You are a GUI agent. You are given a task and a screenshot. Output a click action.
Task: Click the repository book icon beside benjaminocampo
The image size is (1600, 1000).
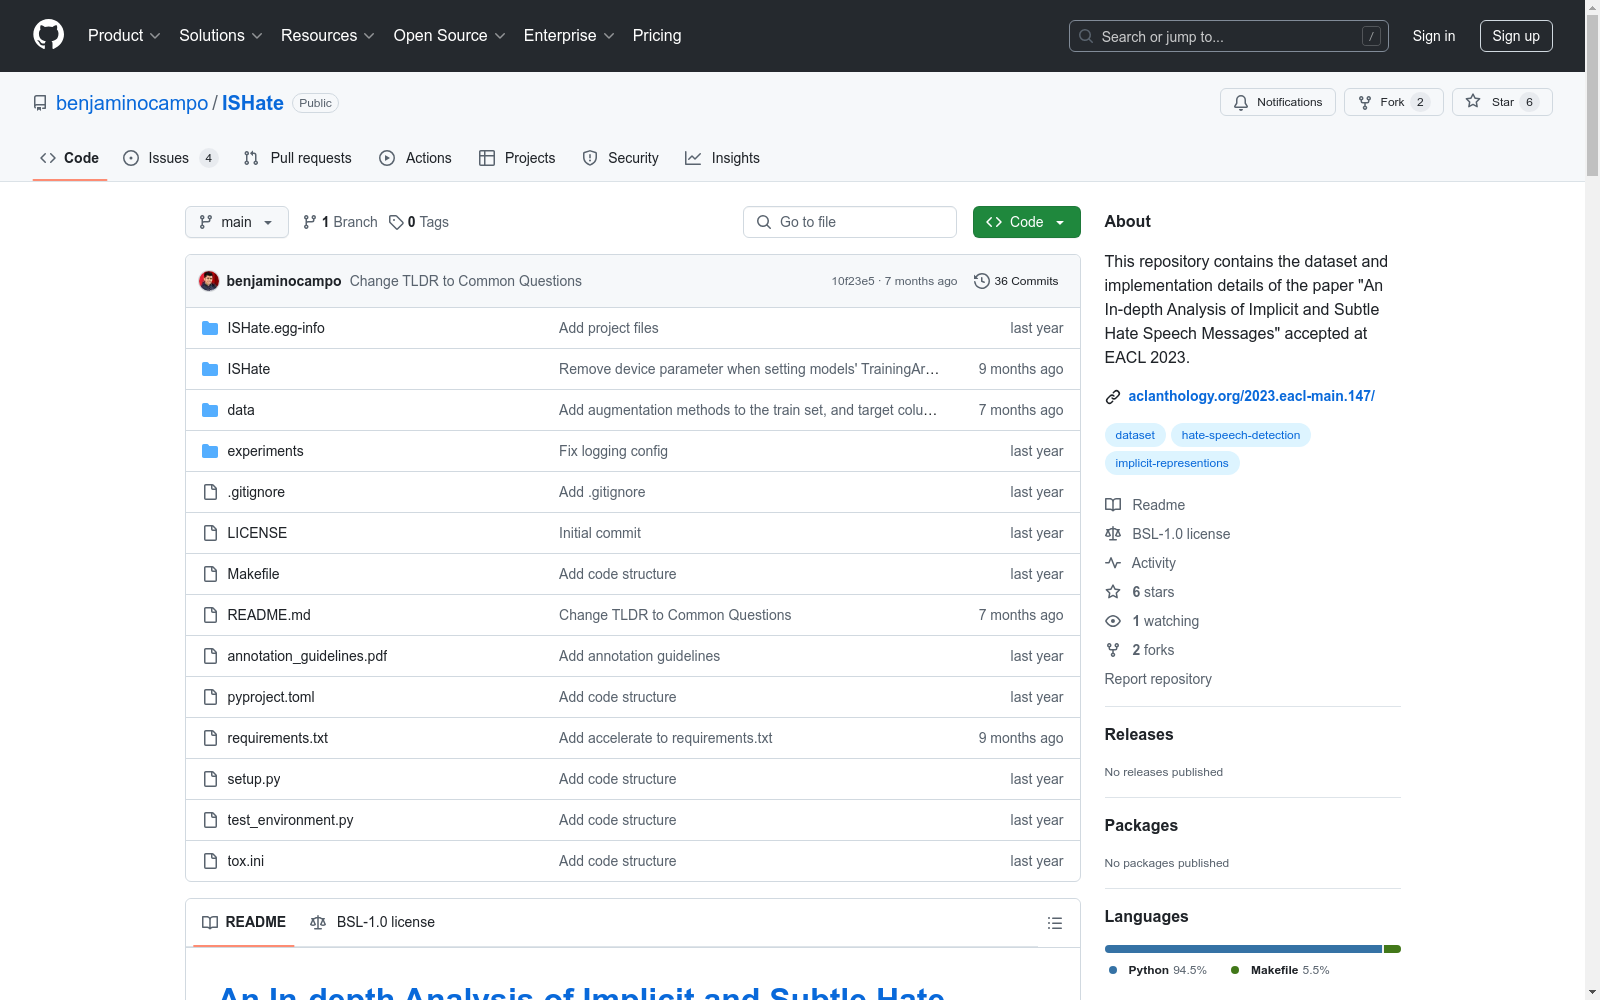40,103
